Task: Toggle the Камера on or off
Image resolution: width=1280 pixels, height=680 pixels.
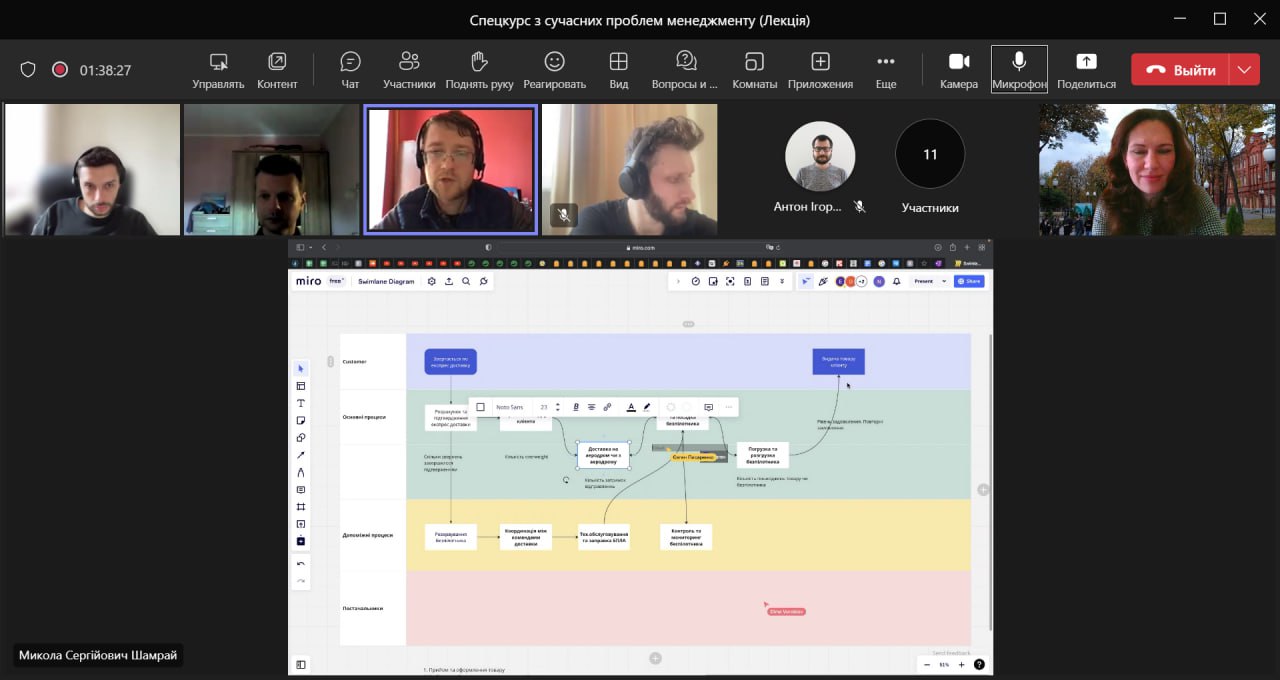Action: point(958,69)
